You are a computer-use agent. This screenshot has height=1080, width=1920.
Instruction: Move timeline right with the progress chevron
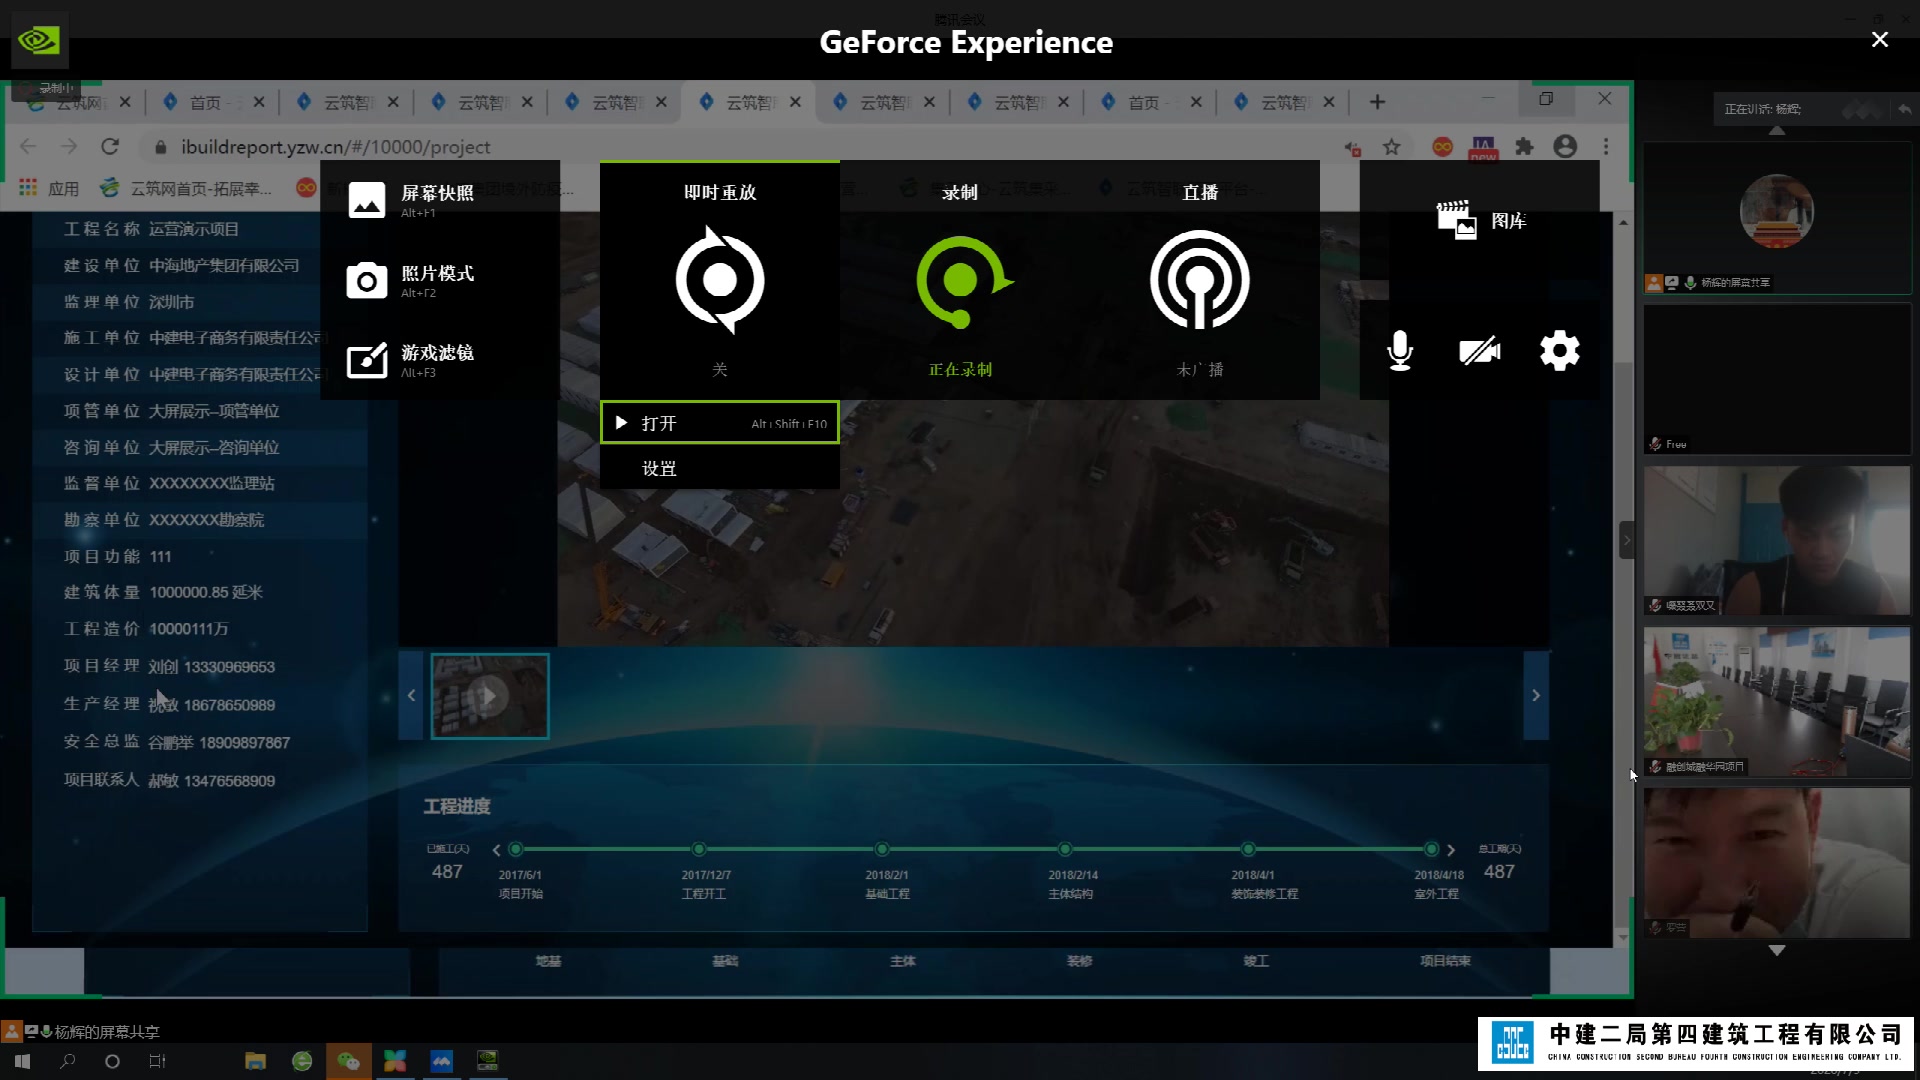click(x=1451, y=850)
